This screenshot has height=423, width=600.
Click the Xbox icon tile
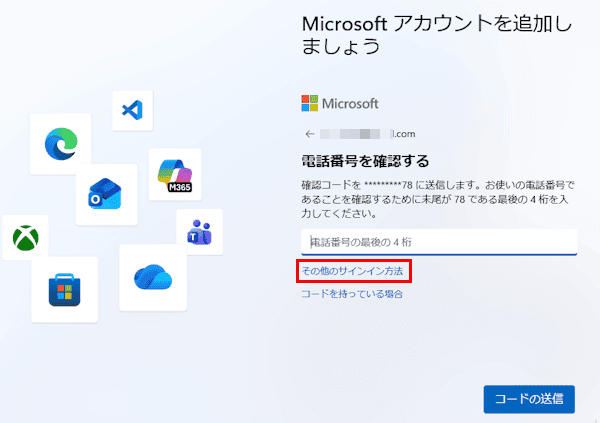tap(26, 237)
